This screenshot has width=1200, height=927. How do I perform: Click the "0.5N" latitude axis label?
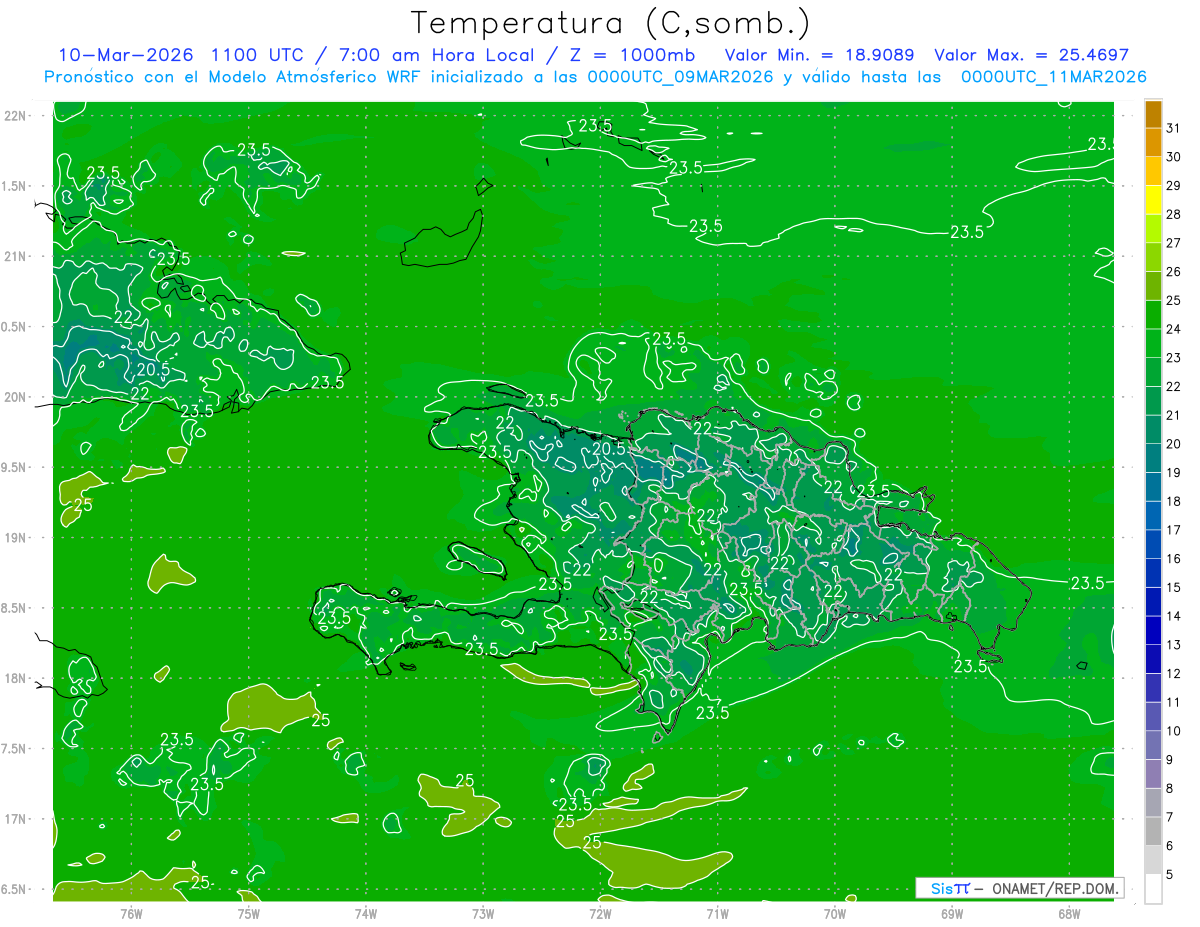(13, 327)
